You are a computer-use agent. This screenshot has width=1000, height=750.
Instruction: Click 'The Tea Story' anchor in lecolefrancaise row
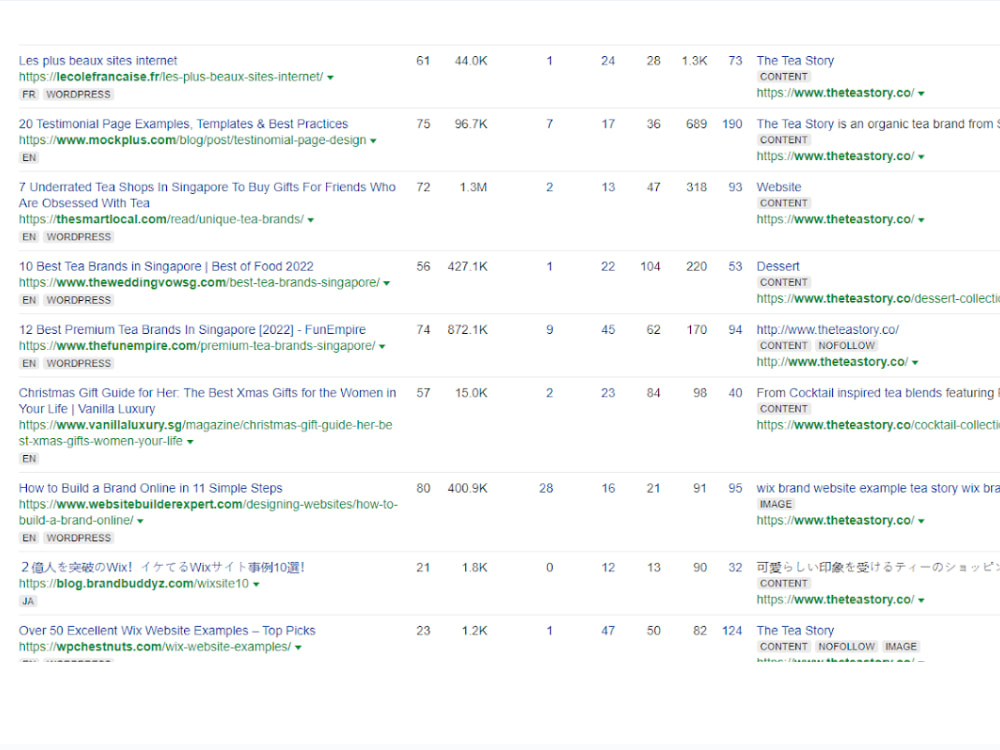pyautogui.click(x=795, y=61)
